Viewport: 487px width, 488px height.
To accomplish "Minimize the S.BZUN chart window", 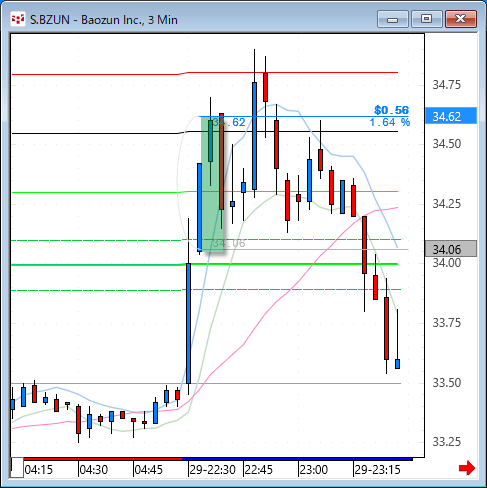I will click(393, 19).
